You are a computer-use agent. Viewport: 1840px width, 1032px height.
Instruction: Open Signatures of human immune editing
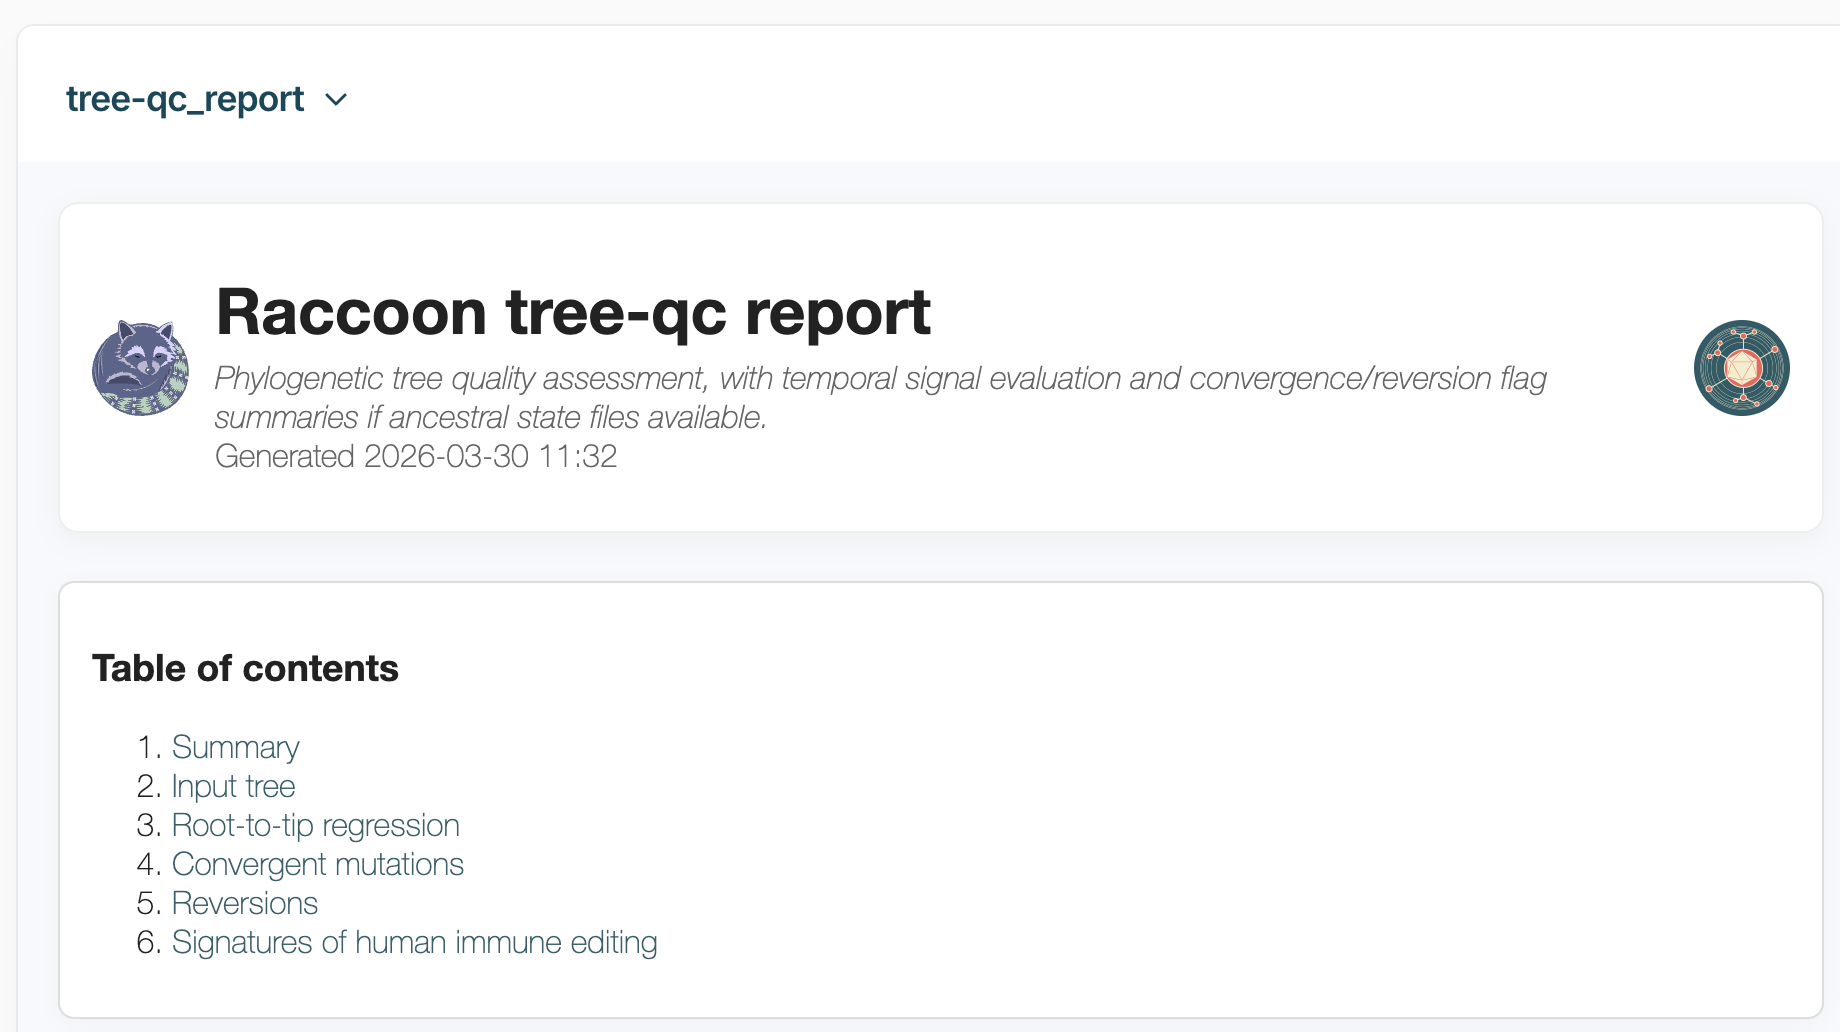pyautogui.click(x=414, y=942)
